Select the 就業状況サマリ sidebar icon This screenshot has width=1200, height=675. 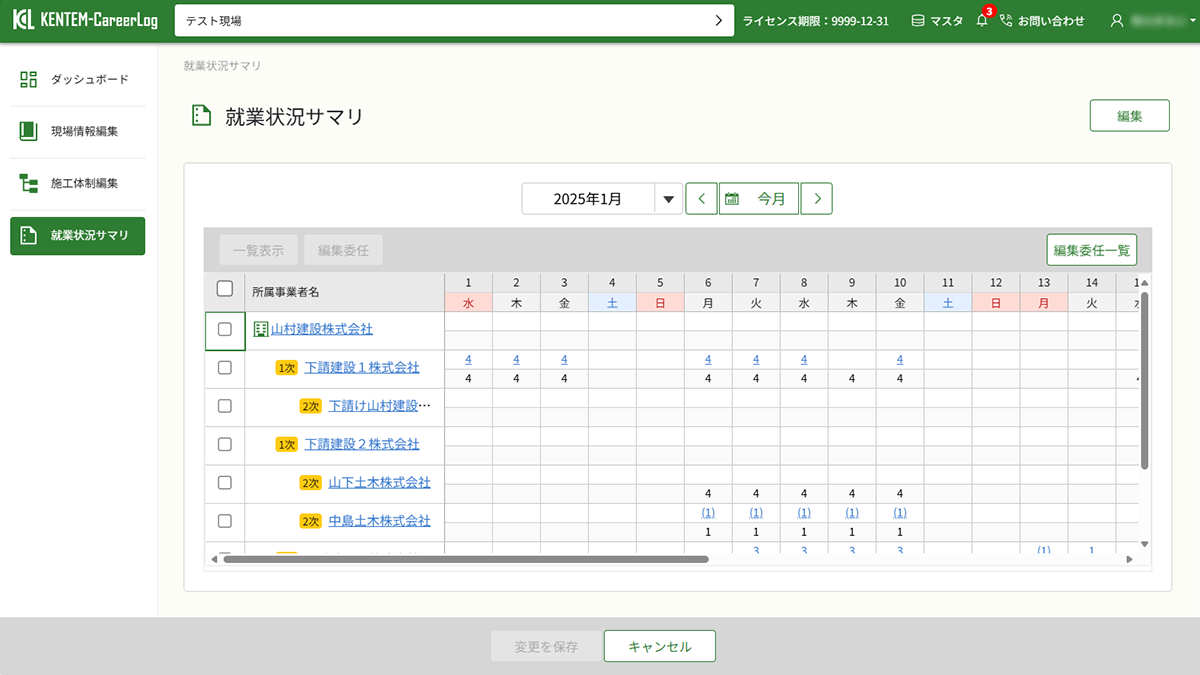30,236
